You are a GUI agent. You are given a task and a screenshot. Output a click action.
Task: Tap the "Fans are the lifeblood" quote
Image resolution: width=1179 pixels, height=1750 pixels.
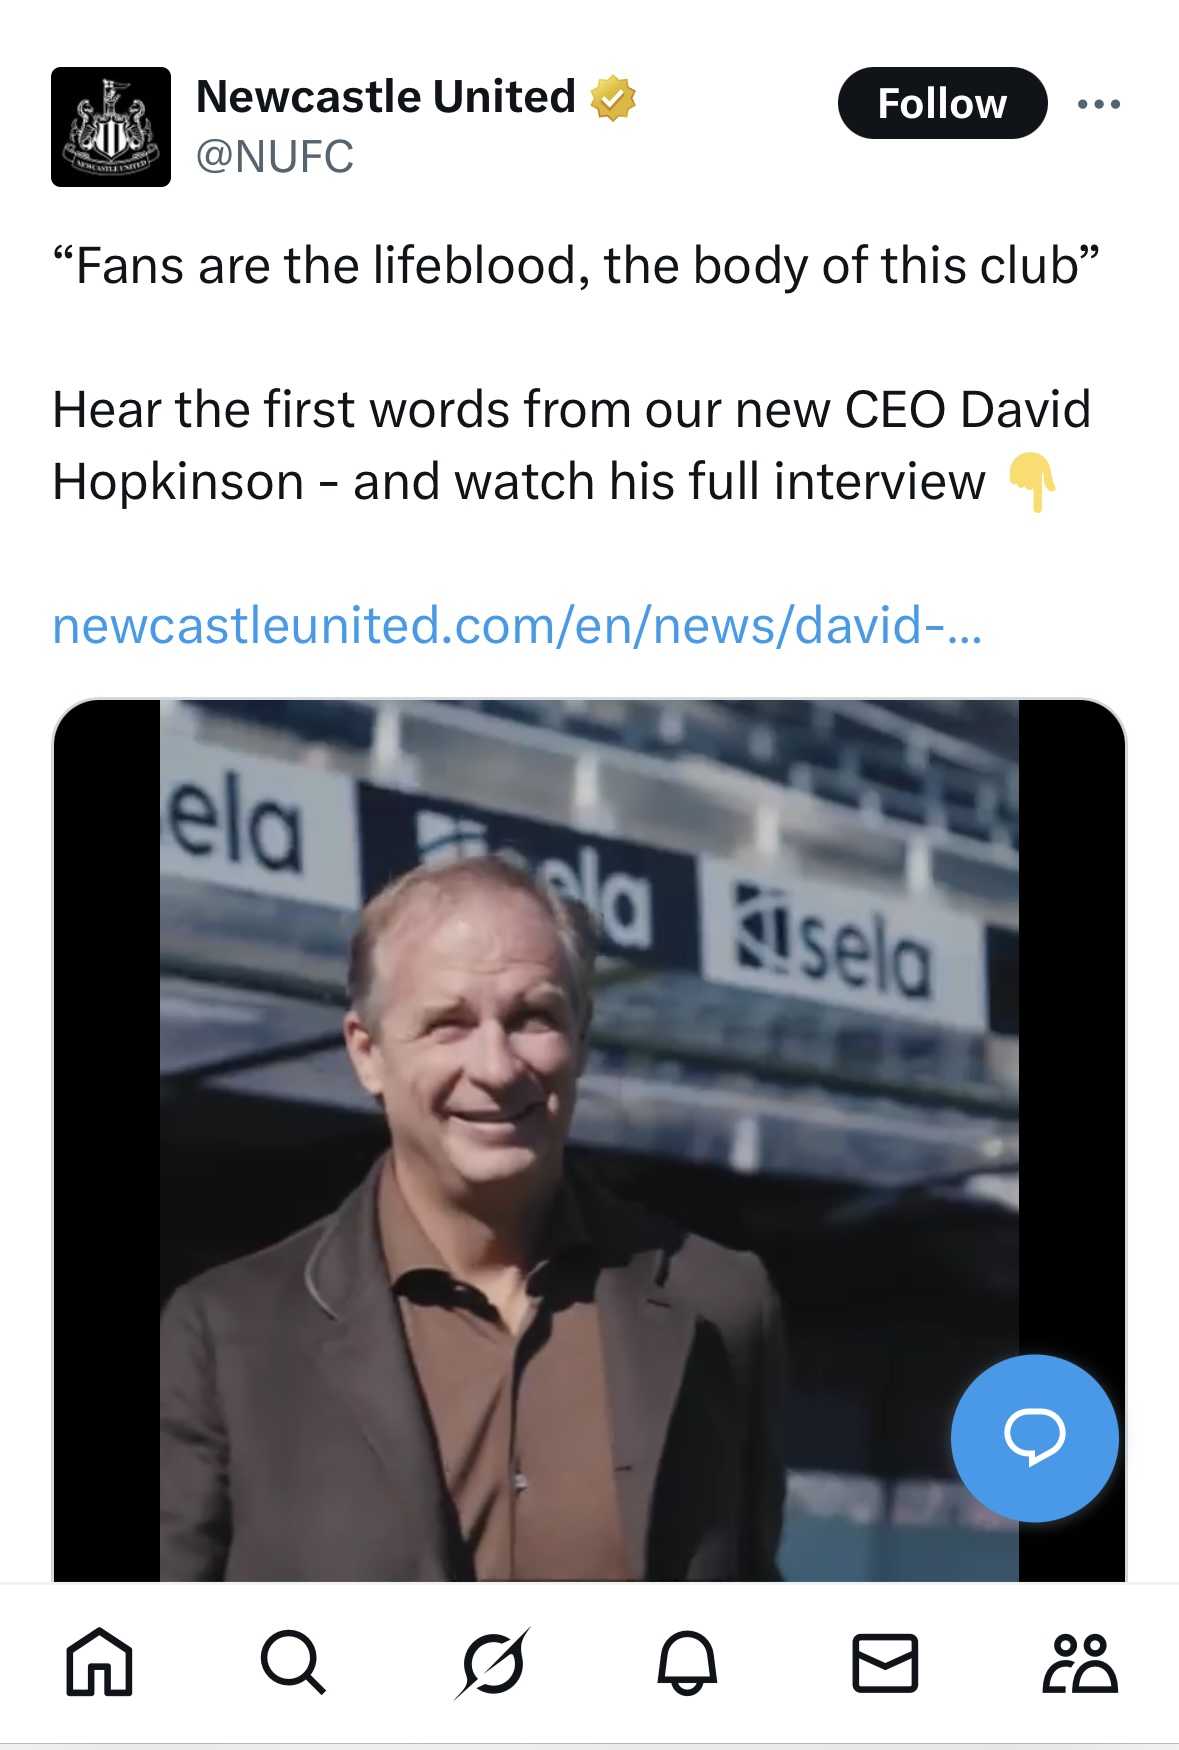click(576, 266)
